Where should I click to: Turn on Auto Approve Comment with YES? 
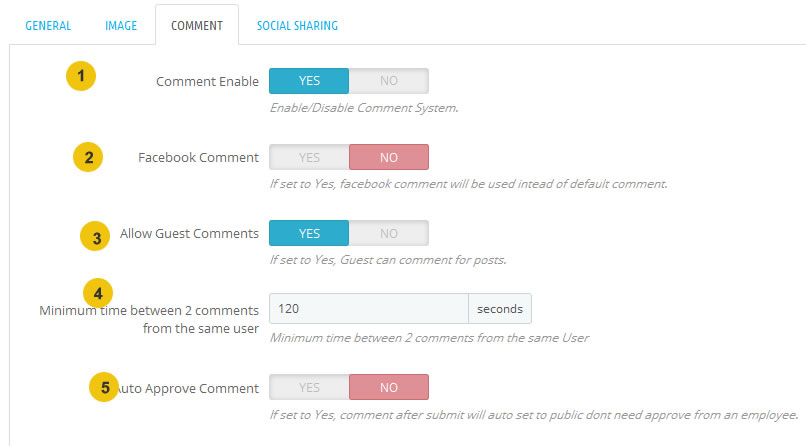coord(309,387)
